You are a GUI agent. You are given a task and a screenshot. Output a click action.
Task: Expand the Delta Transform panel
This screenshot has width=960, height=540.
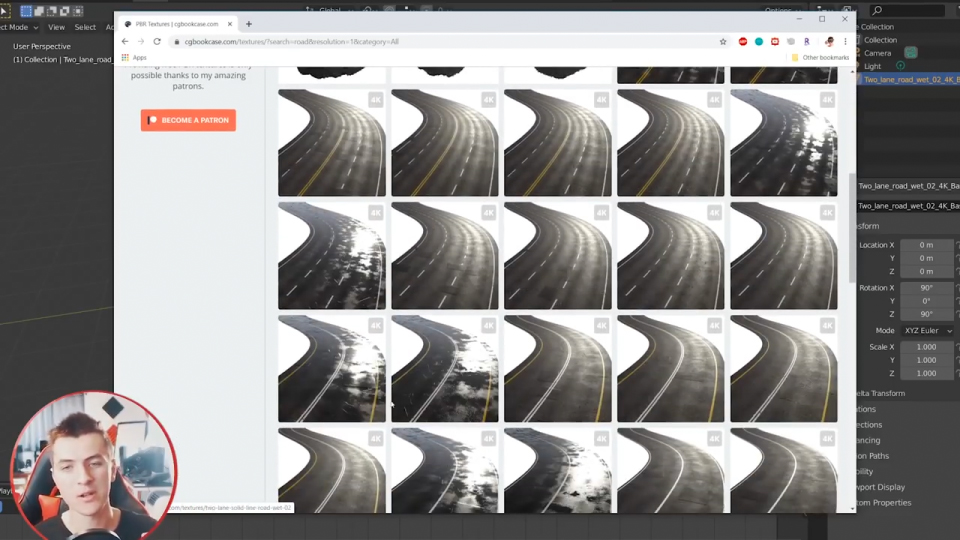click(880, 394)
